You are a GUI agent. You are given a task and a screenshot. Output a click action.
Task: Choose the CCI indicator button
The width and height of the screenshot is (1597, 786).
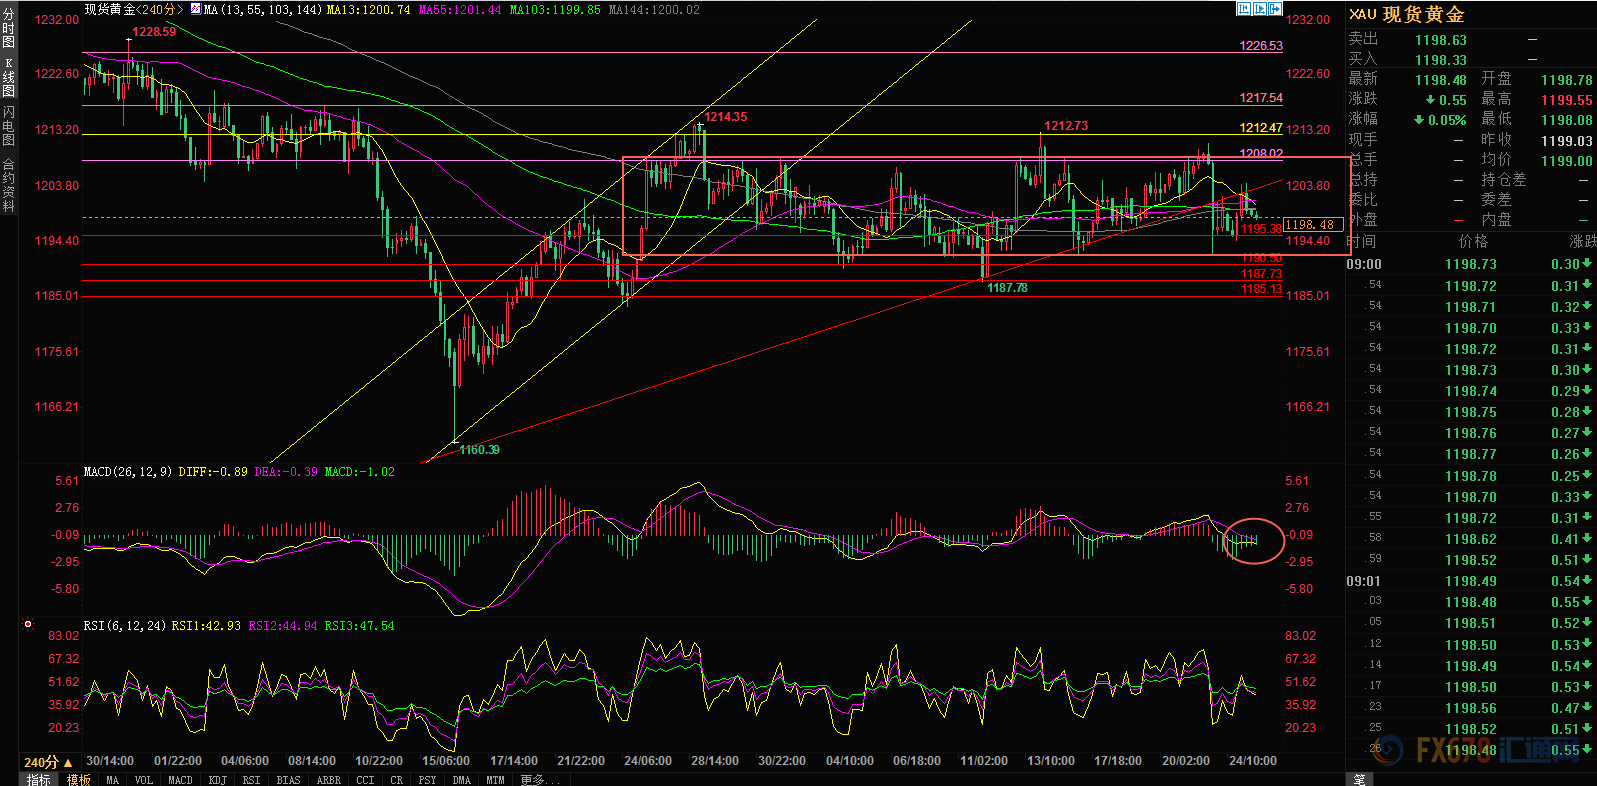click(365, 780)
